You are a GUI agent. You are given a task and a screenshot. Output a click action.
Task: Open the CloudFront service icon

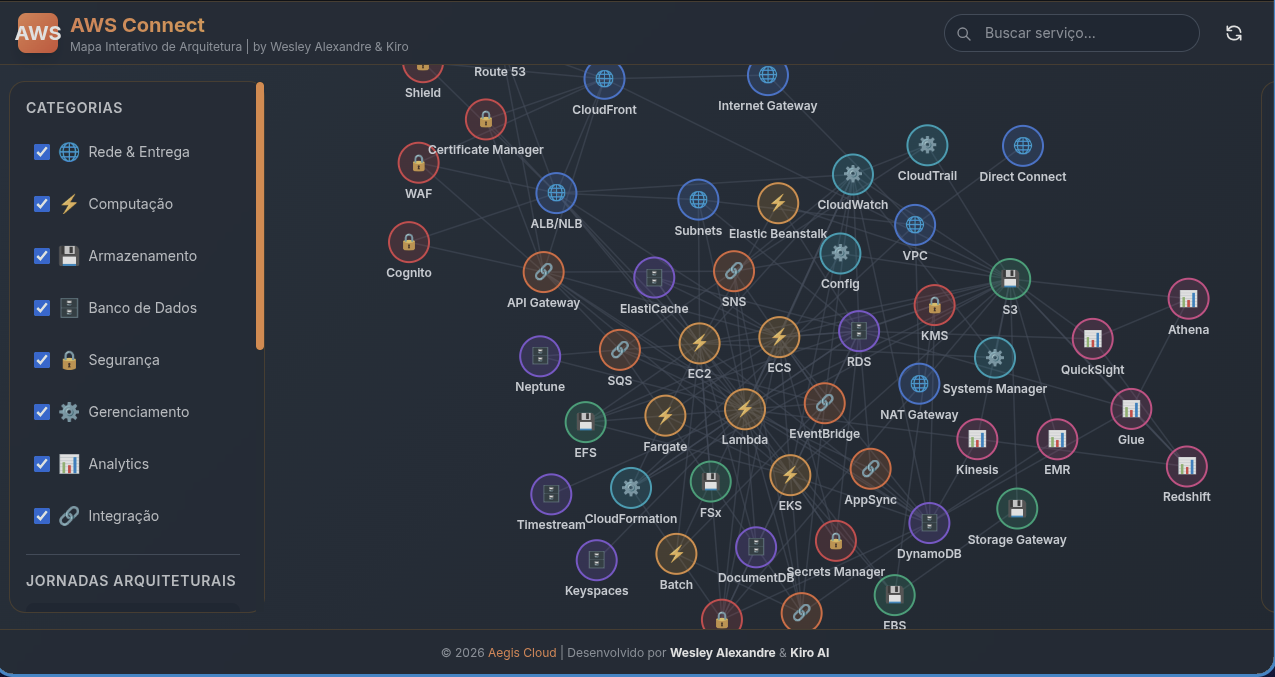(604, 79)
